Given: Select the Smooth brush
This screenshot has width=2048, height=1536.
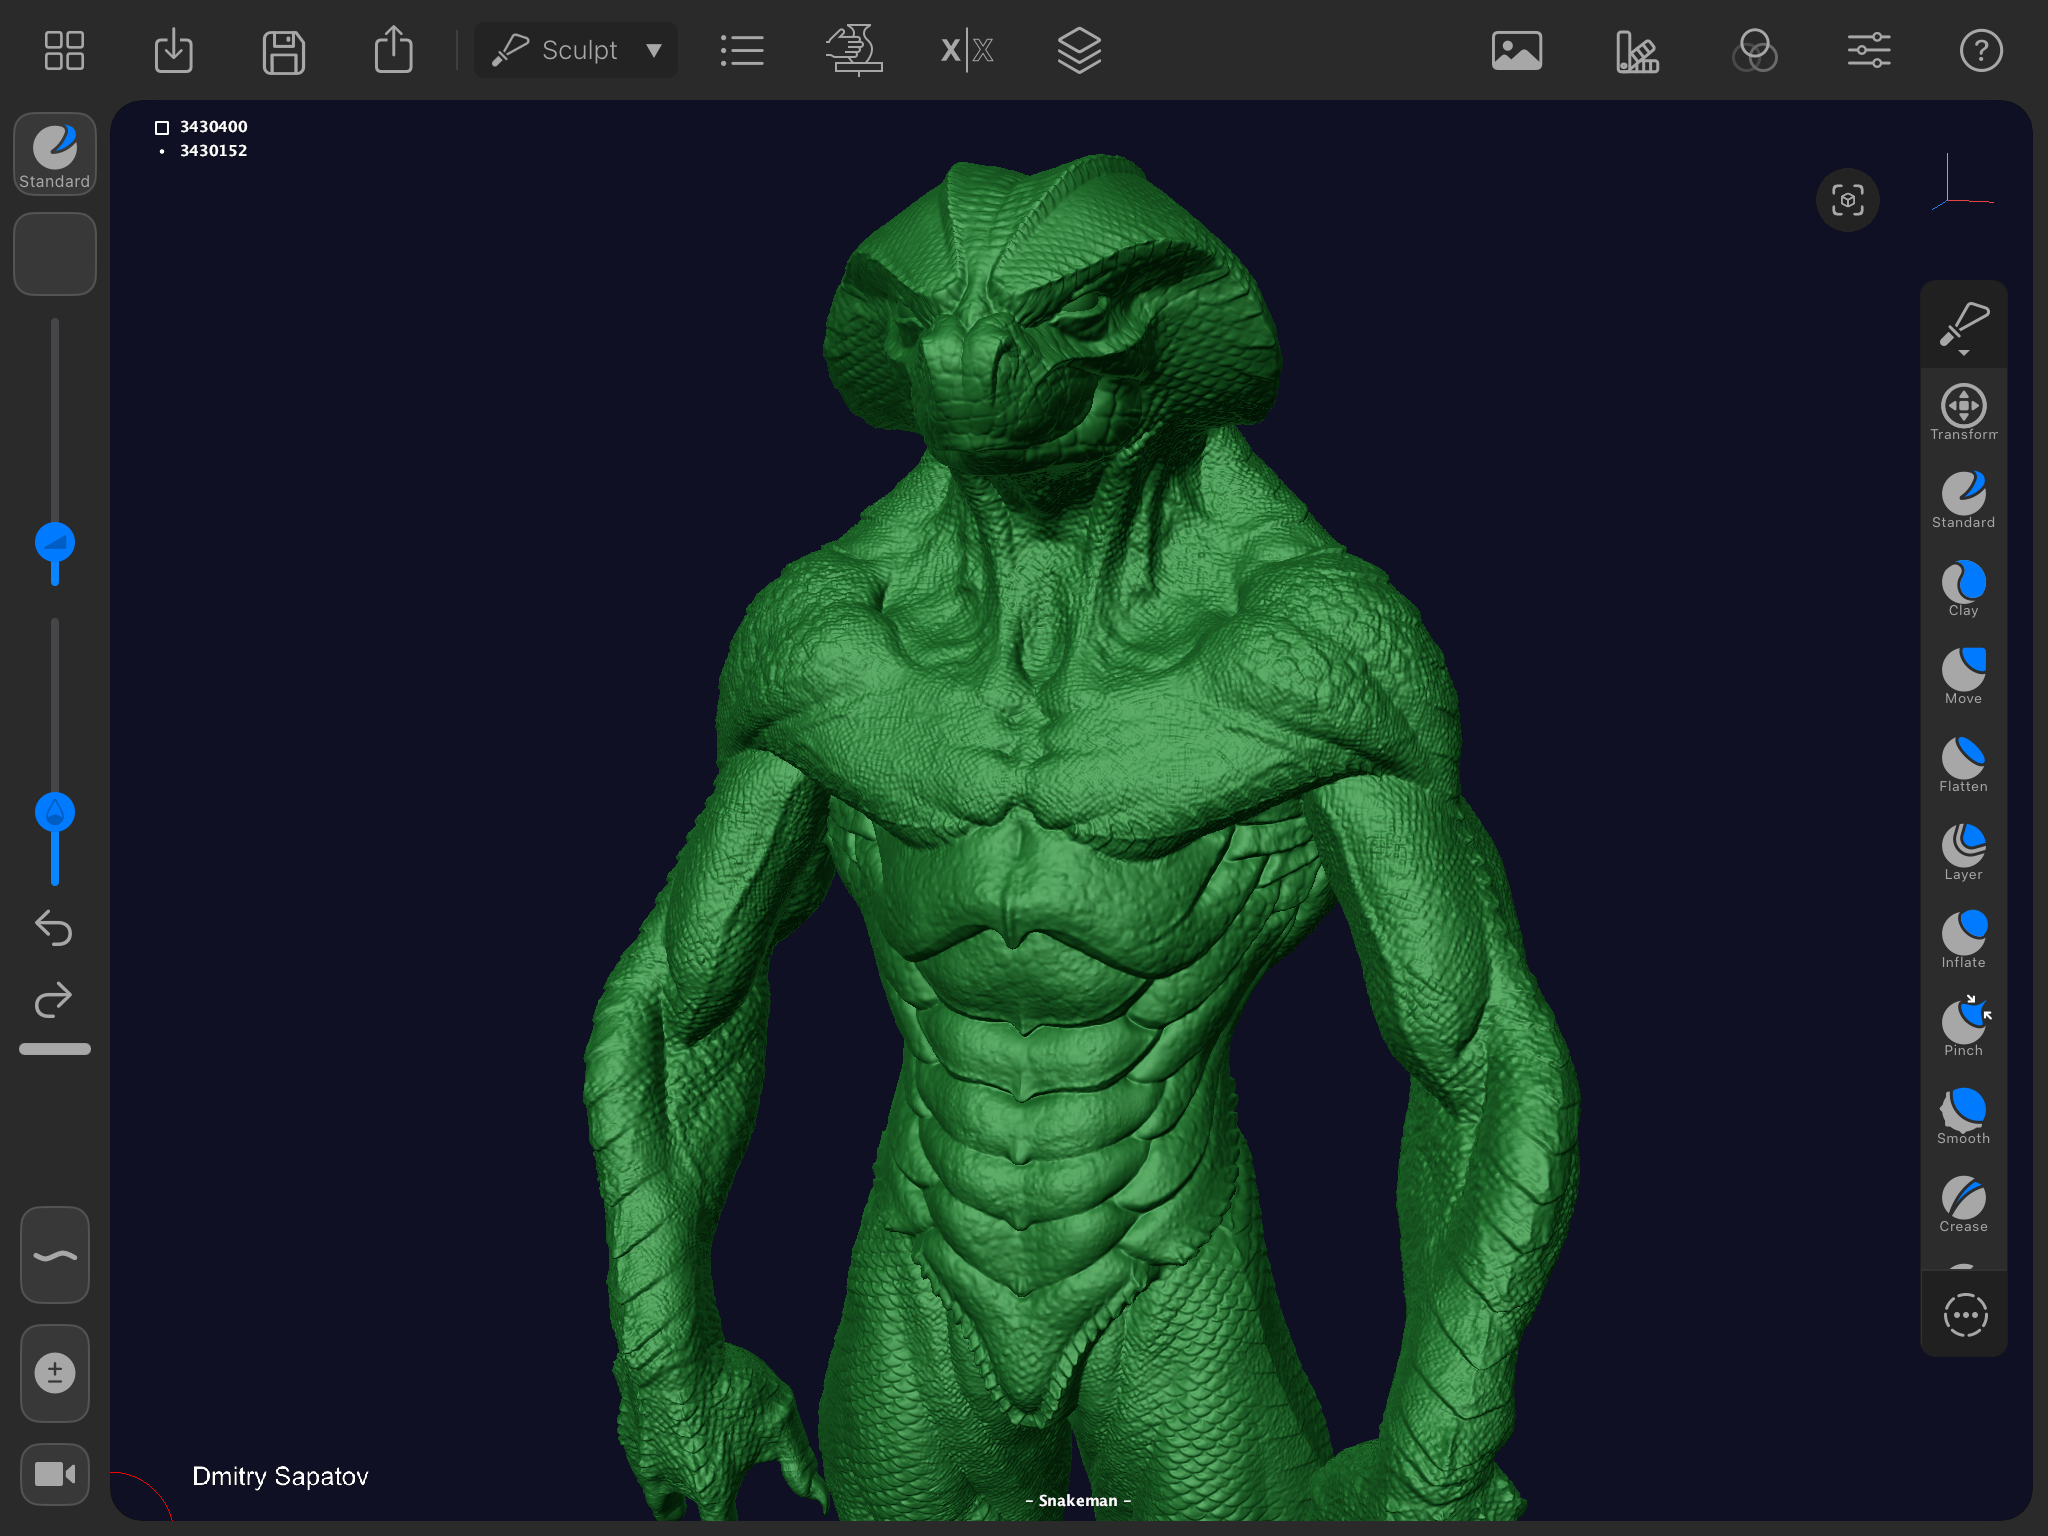Looking at the screenshot, I should [x=1964, y=1116].
